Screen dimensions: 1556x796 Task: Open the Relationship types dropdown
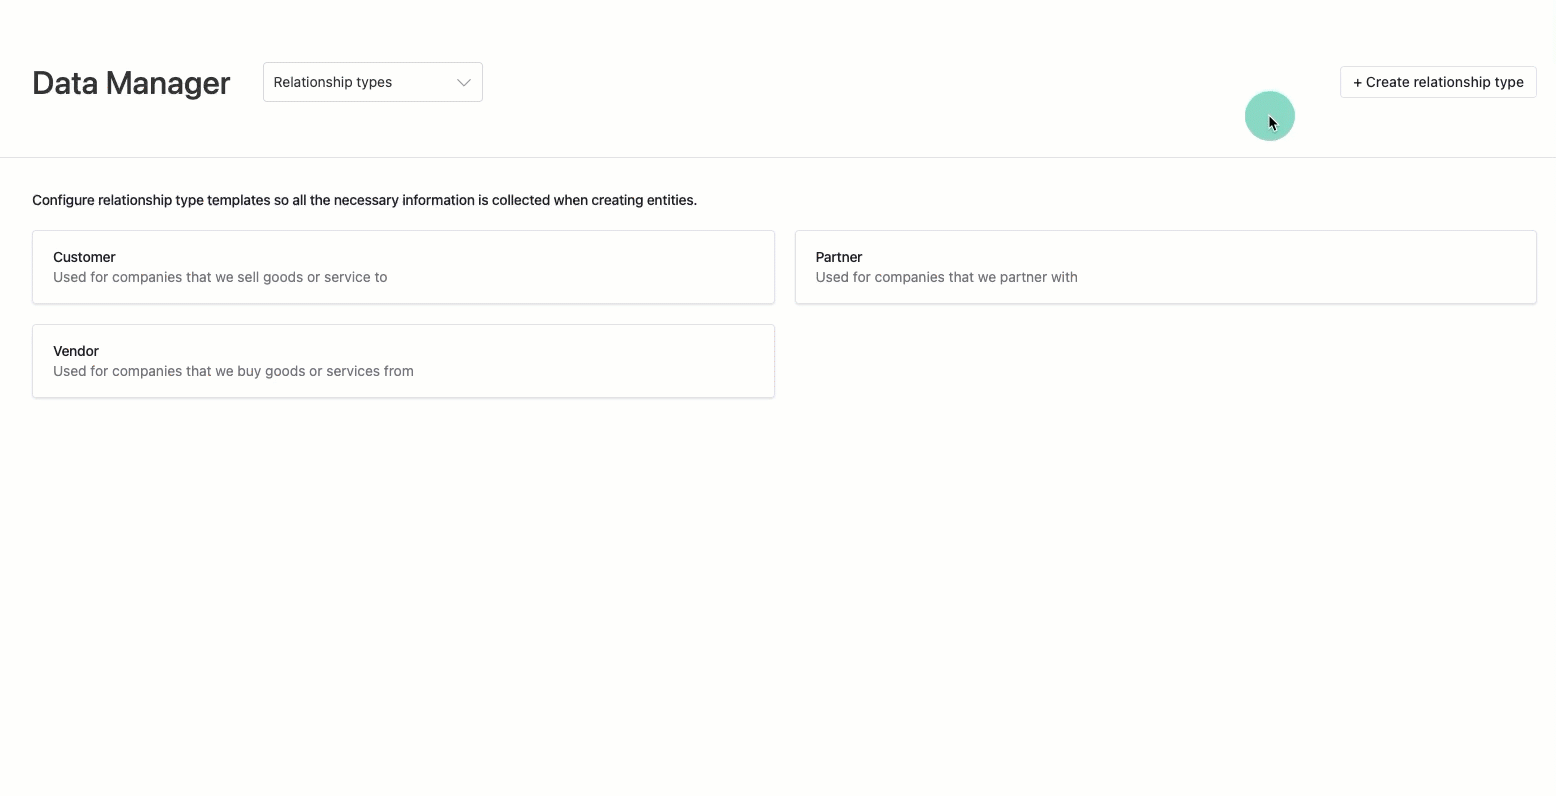click(x=372, y=82)
